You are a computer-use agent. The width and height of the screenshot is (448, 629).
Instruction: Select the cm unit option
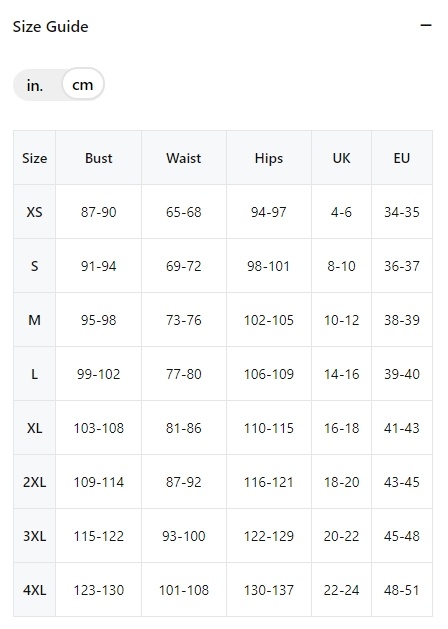tap(83, 85)
